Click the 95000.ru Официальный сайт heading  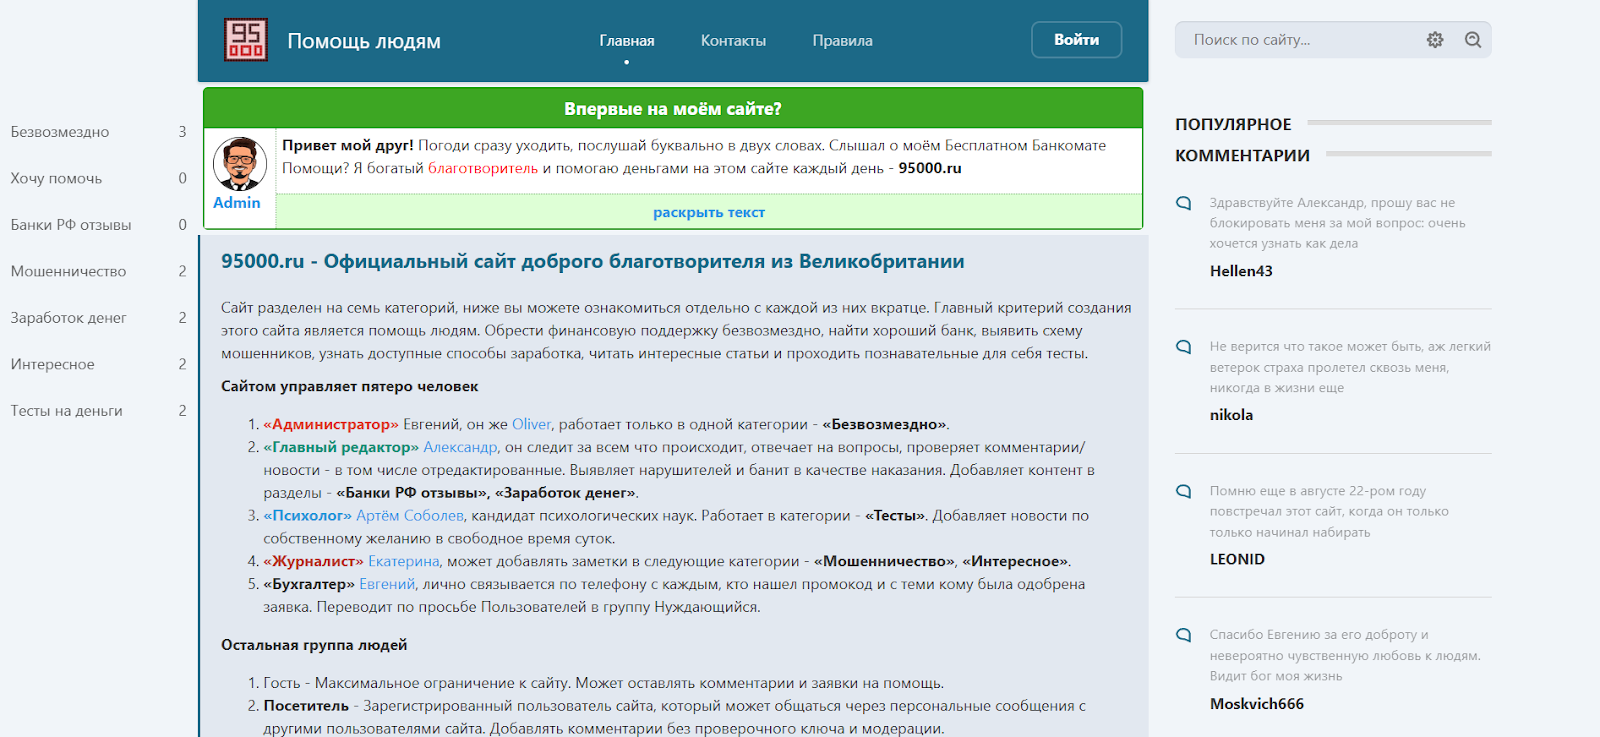593,261
